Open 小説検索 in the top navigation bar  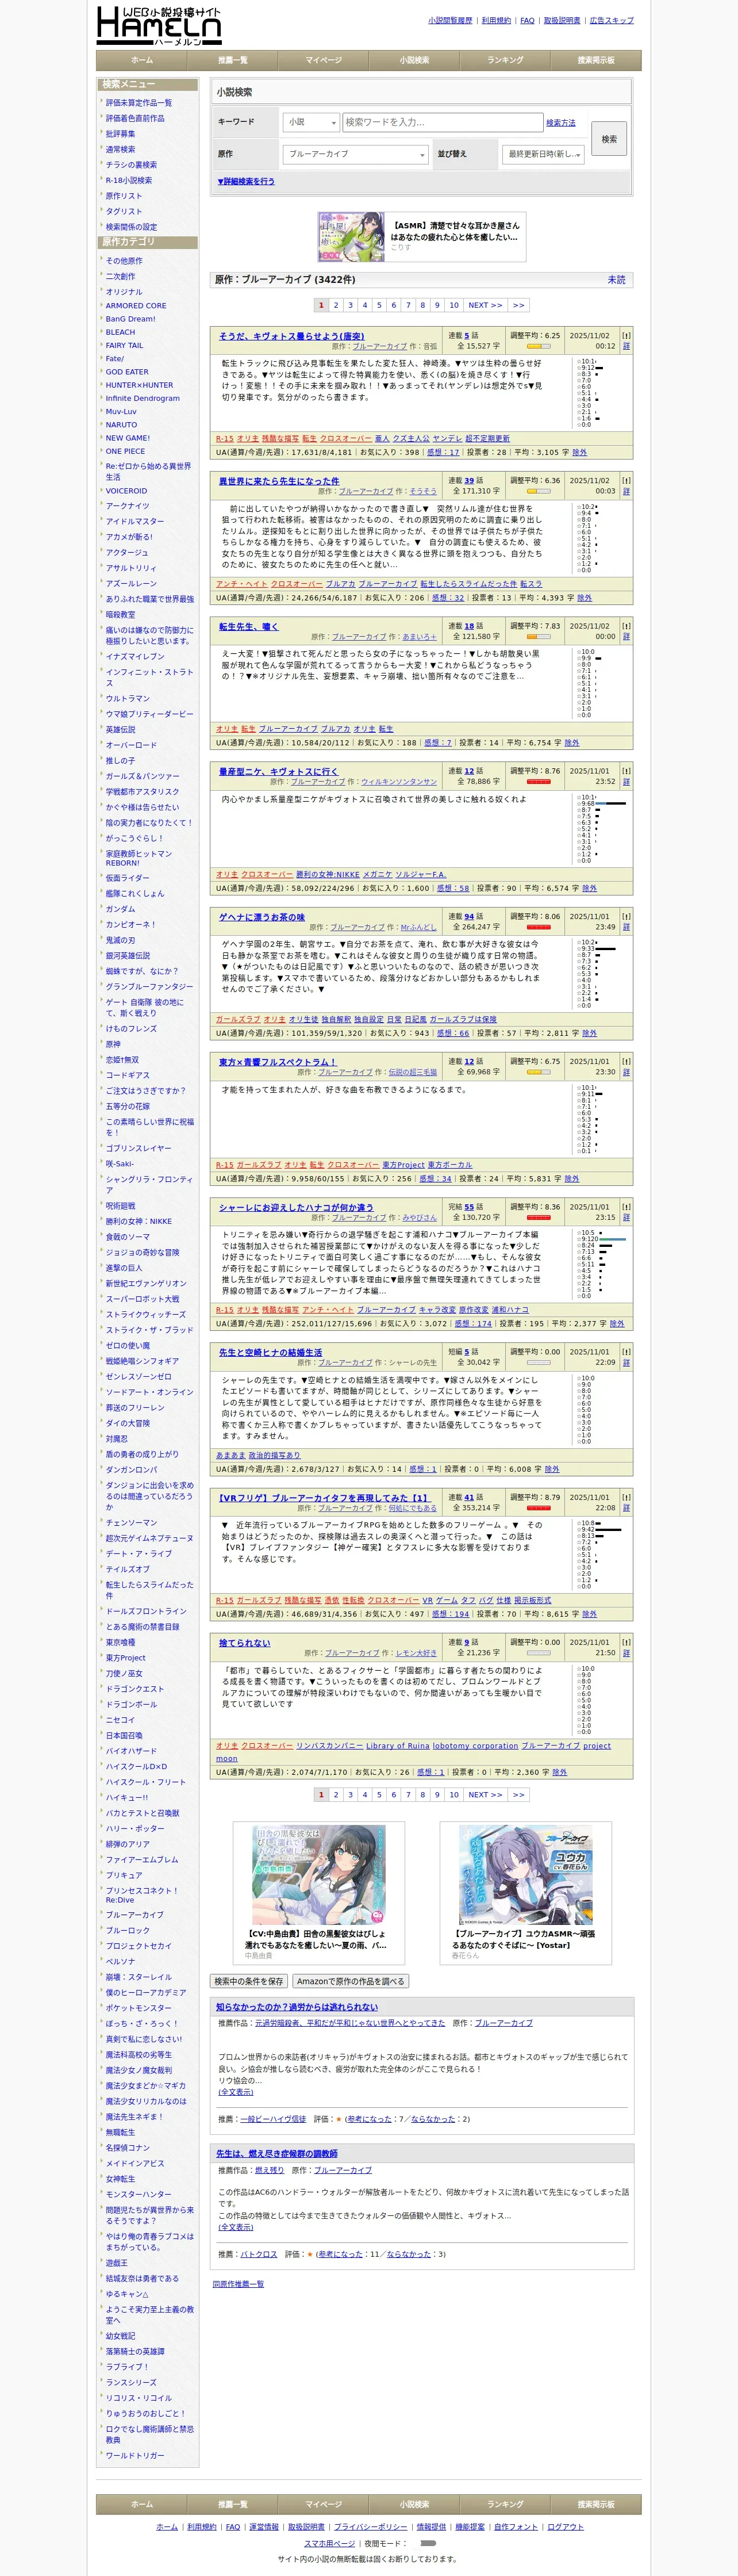point(414,60)
